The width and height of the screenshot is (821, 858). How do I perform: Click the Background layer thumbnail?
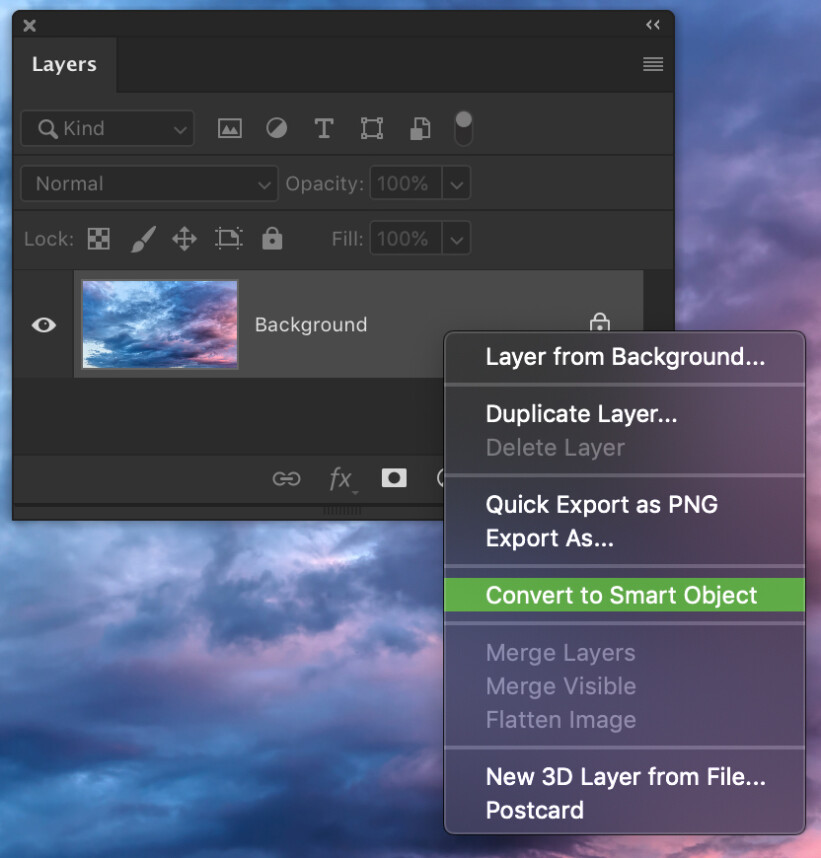(159, 324)
